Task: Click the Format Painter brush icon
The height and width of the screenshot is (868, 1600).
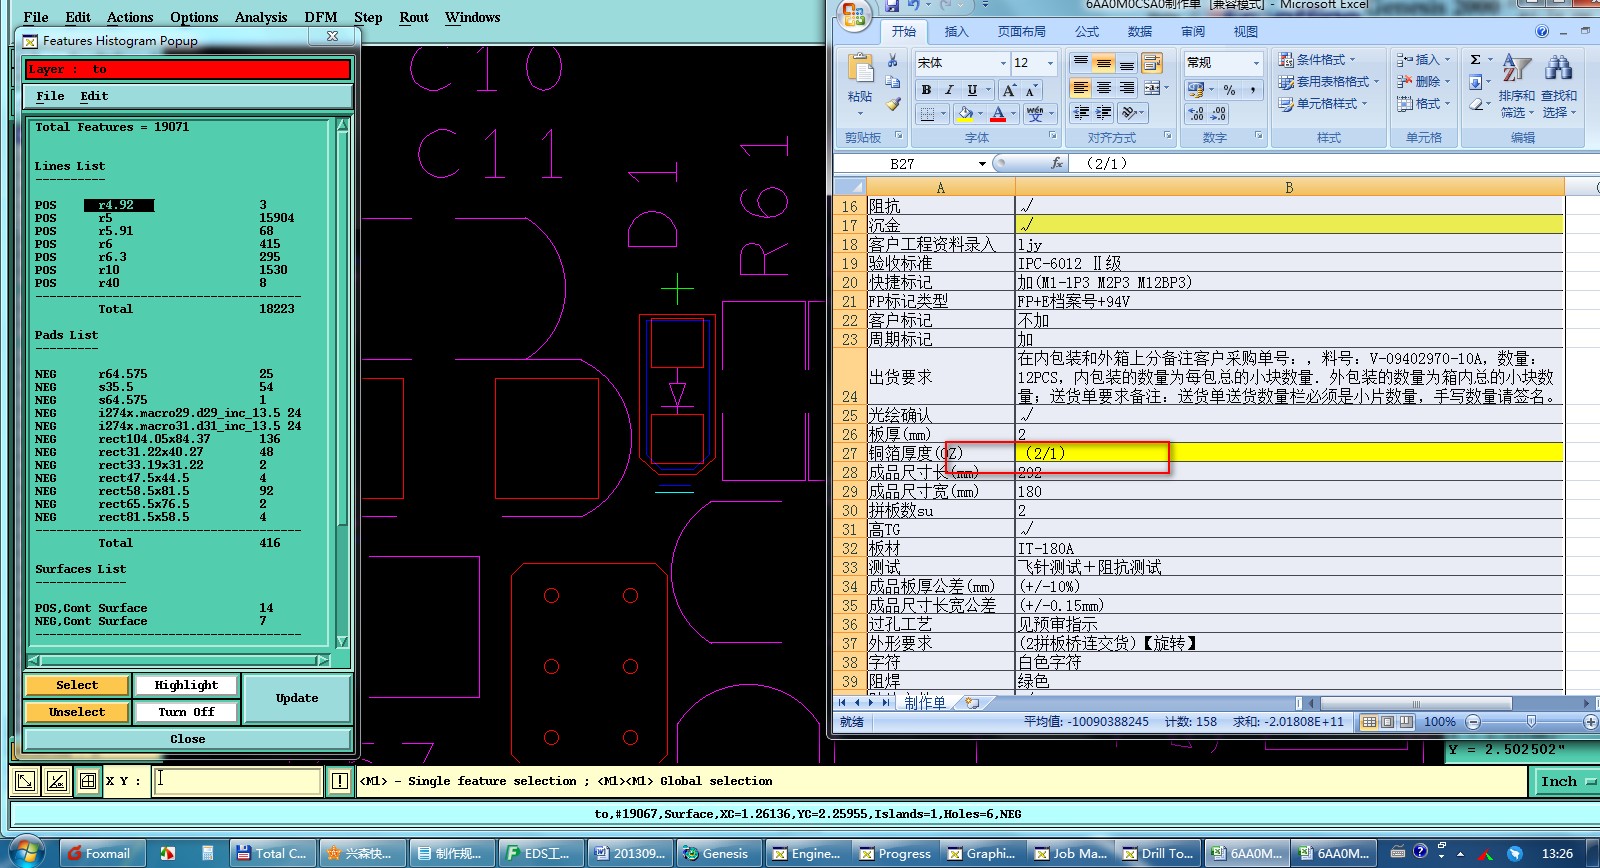Action: click(x=893, y=103)
